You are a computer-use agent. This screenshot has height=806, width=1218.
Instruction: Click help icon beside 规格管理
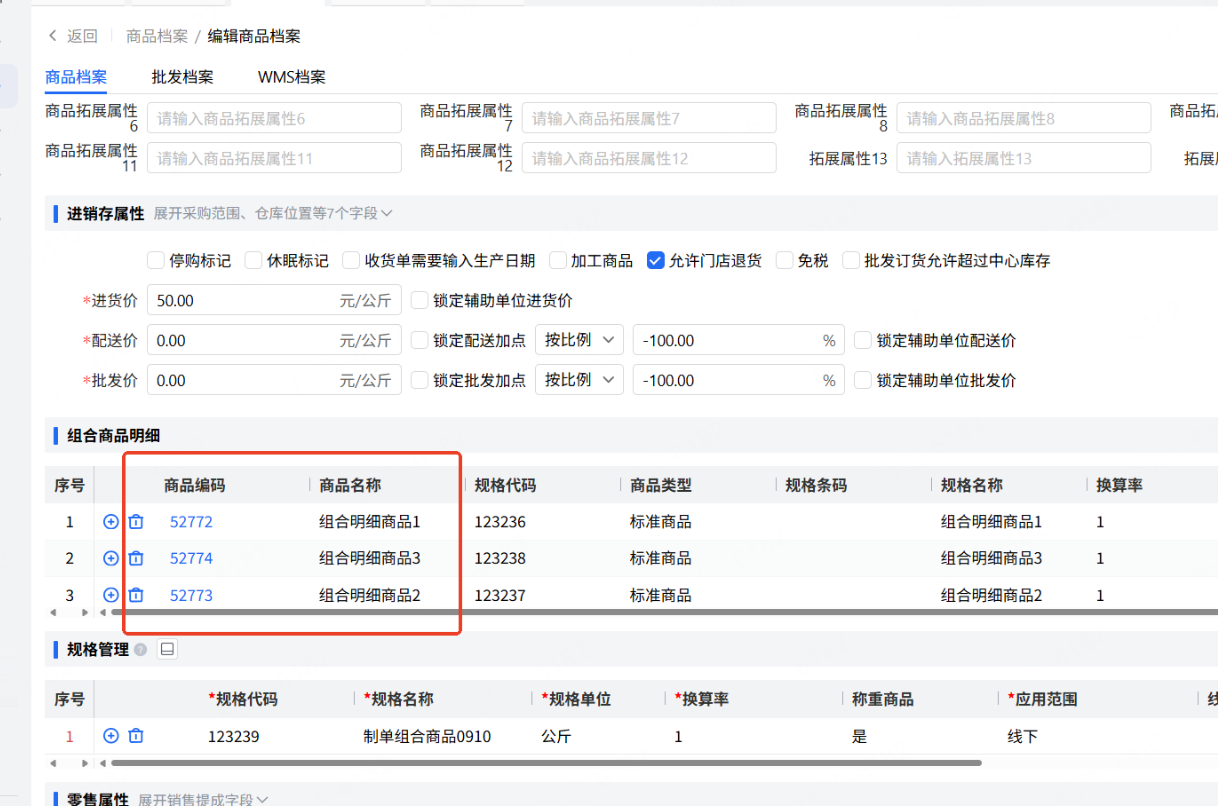pyautogui.click(x=141, y=650)
